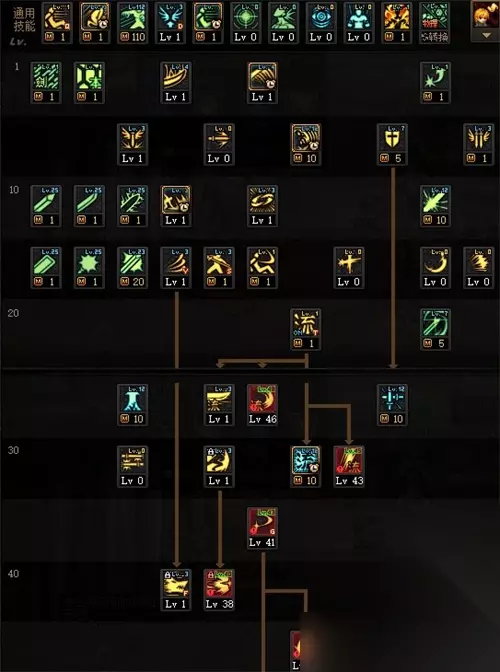Select the red 流 skill marked Lv 46
Viewport: 500px width, 672px height.
coord(262,405)
